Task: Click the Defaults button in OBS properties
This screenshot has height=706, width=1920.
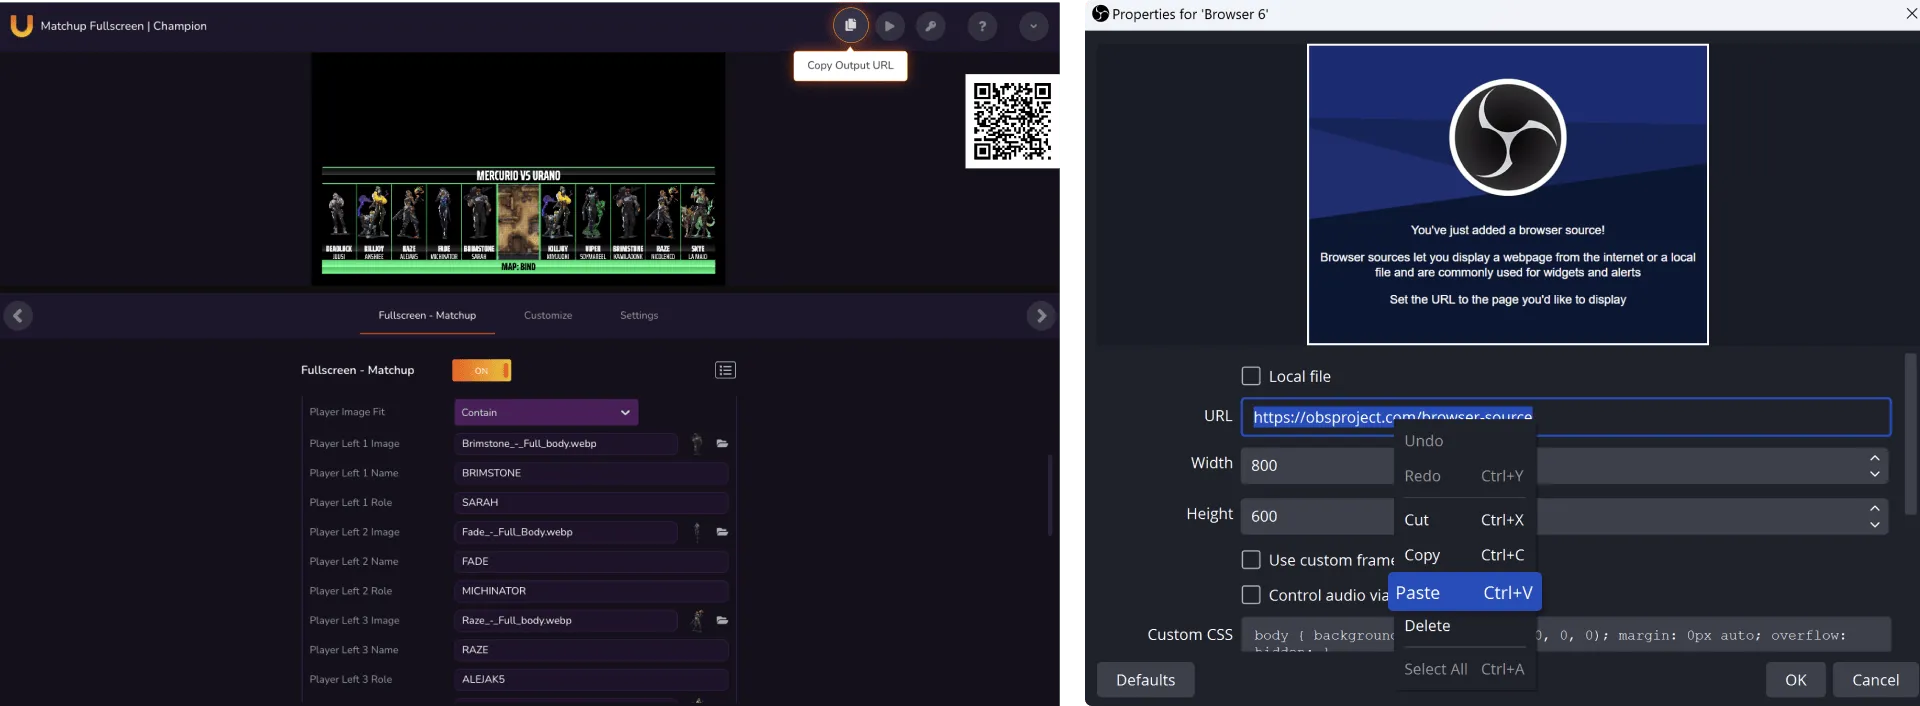Action: [1145, 680]
